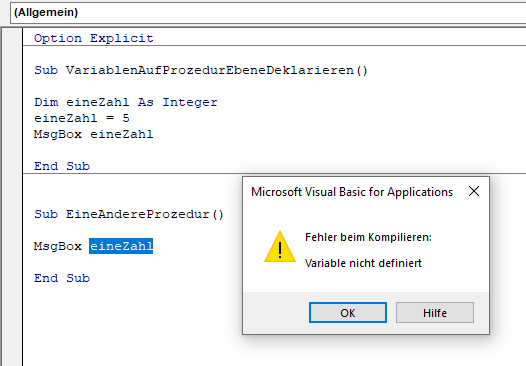
Task: Click the yellow warning triangle icon
Action: coord(280,247)
